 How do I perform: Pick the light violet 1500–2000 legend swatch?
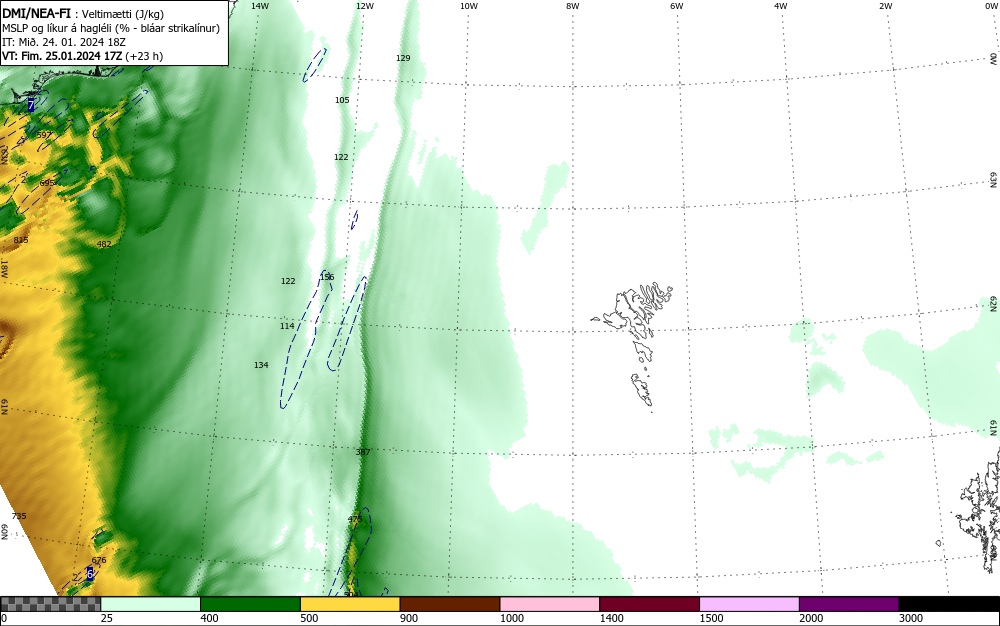(749, 604)
